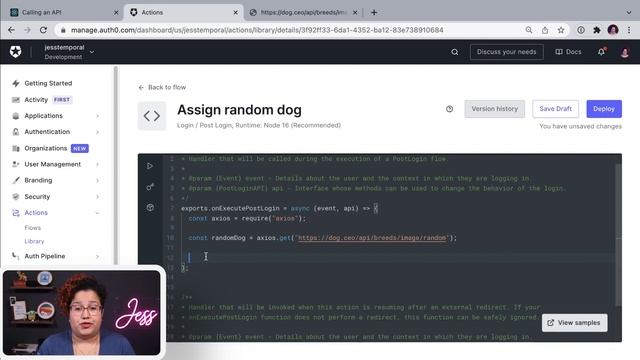Expand the Auth Pipeline menu
640x360 pixels.
tap(56, 256)
